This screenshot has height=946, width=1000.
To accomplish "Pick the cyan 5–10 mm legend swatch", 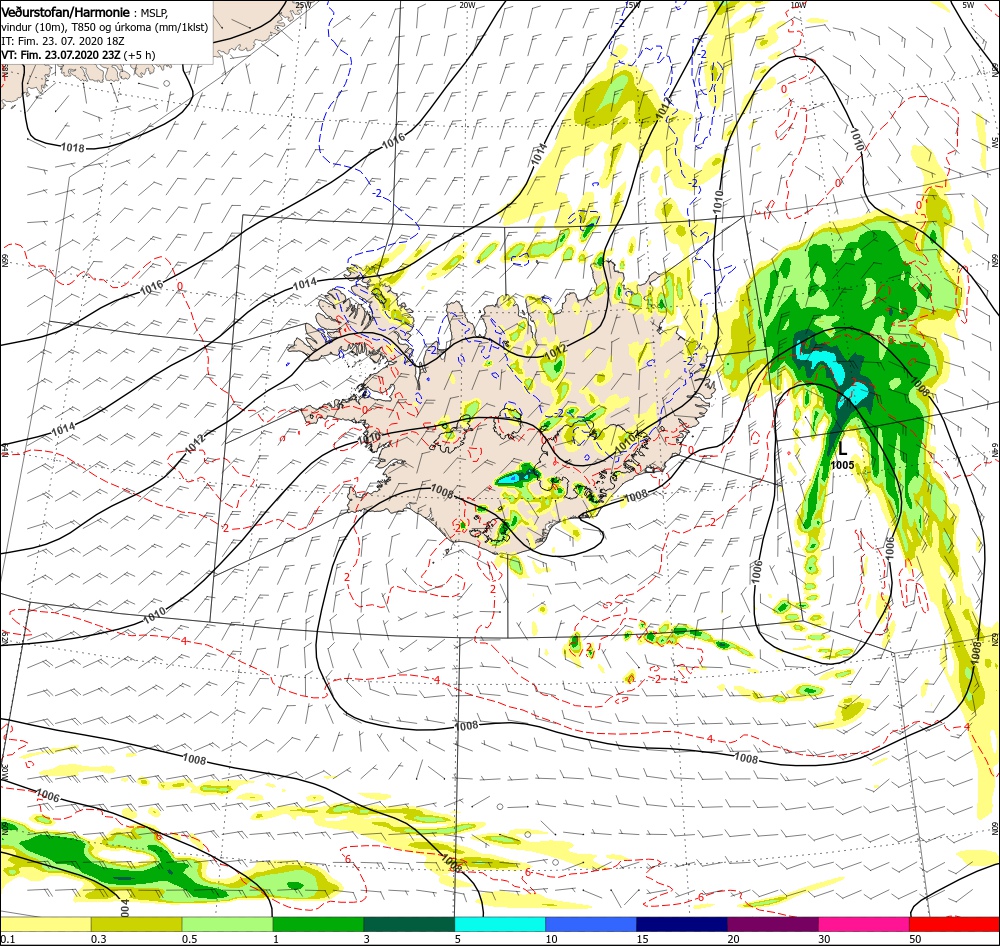I will pyautogui.click(x=500, y=924).
